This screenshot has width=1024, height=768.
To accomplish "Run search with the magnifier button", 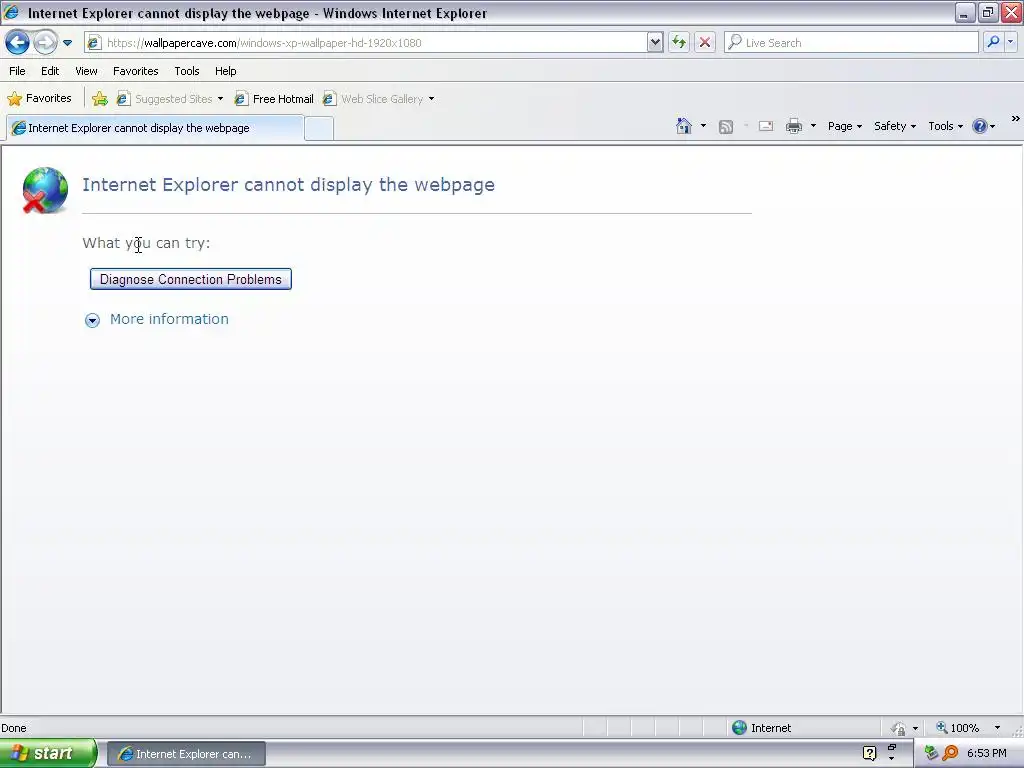I will [x=993, y=43].
